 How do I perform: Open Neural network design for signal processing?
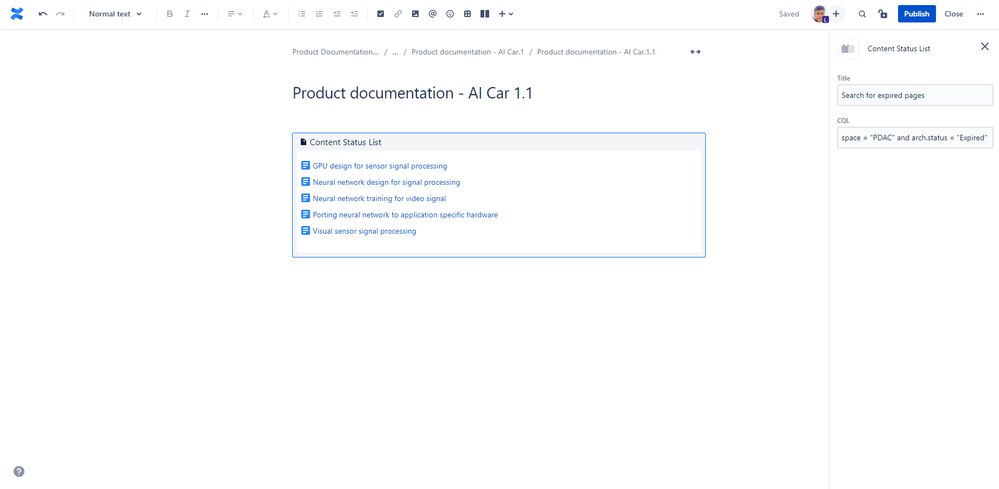pyautogui.click(x=386, y=182)
